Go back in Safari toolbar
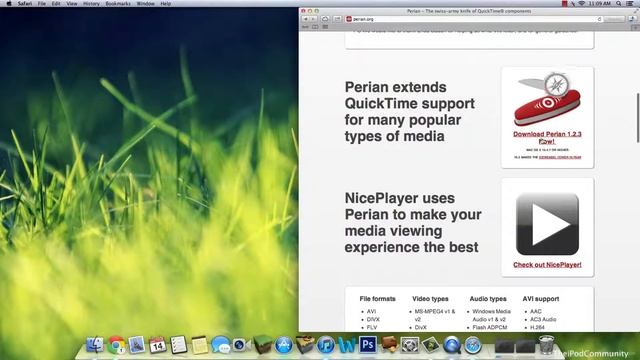This screenshot has height=360, width=640. 305,19
